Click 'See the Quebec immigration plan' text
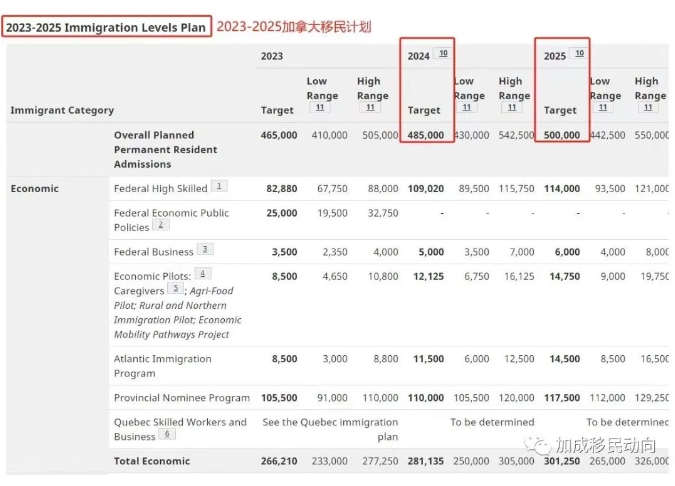 click(x=330, y=429)
